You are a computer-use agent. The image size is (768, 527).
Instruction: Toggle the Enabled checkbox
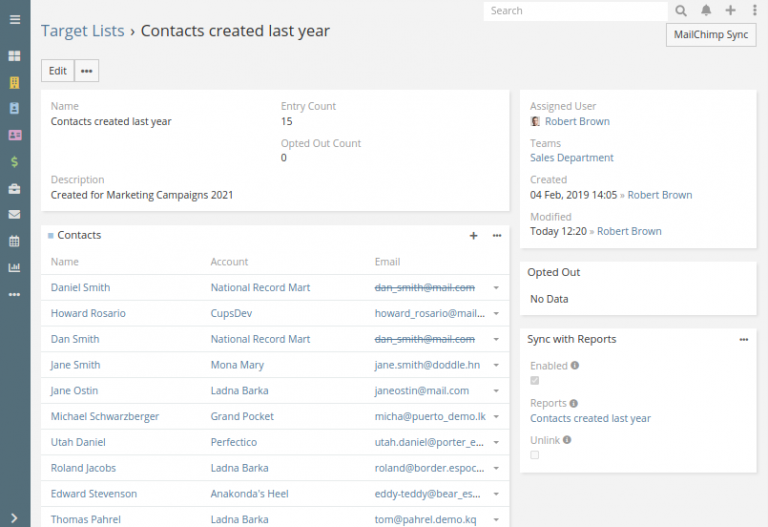535,381
